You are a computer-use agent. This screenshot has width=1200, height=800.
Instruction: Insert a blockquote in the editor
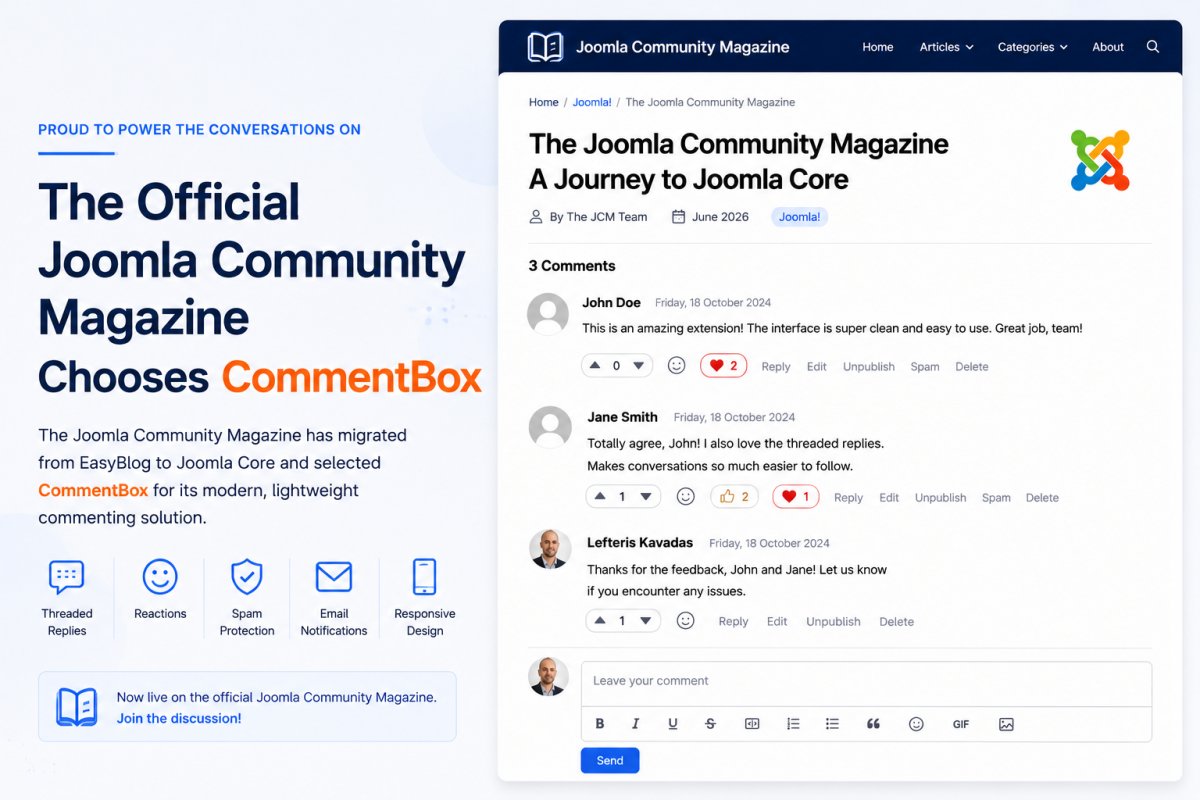coord(873,724)
